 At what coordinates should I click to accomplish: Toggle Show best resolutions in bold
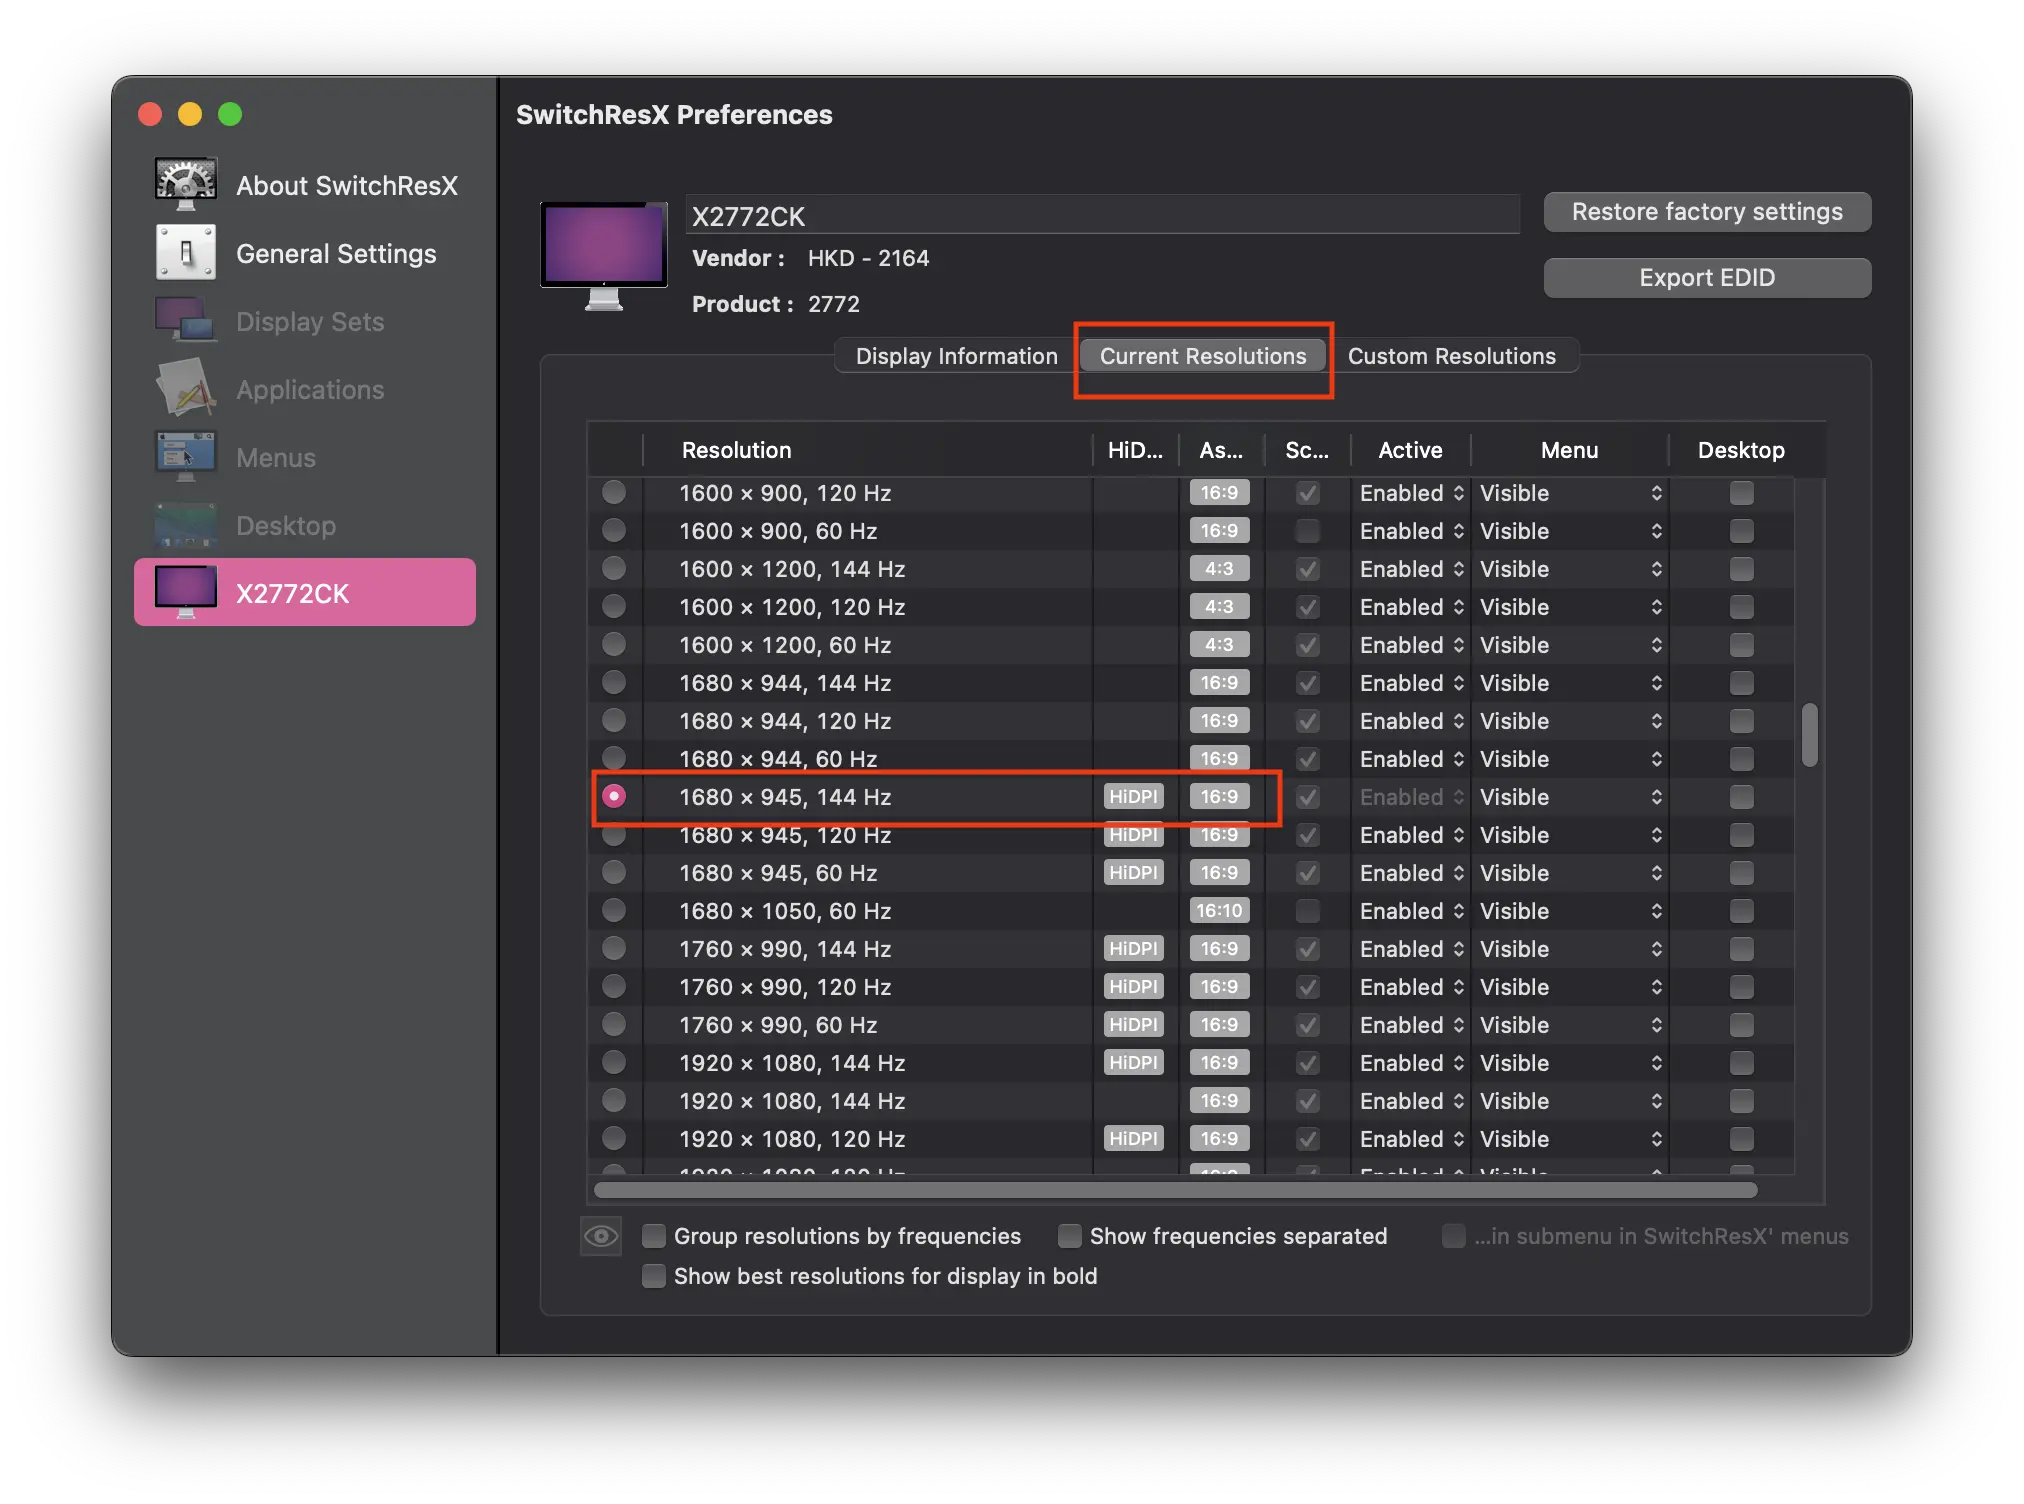tap(654, 1276)
